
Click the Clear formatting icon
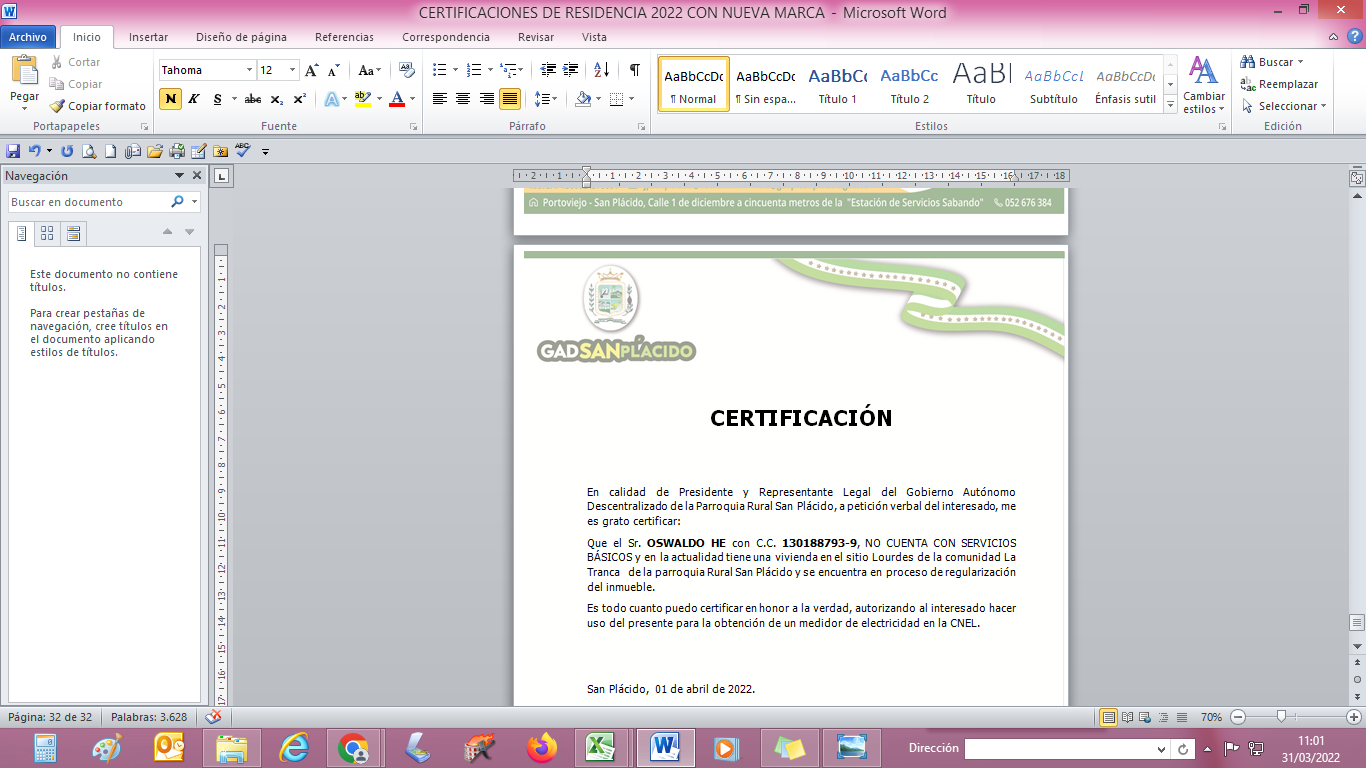tap(406, 70)
